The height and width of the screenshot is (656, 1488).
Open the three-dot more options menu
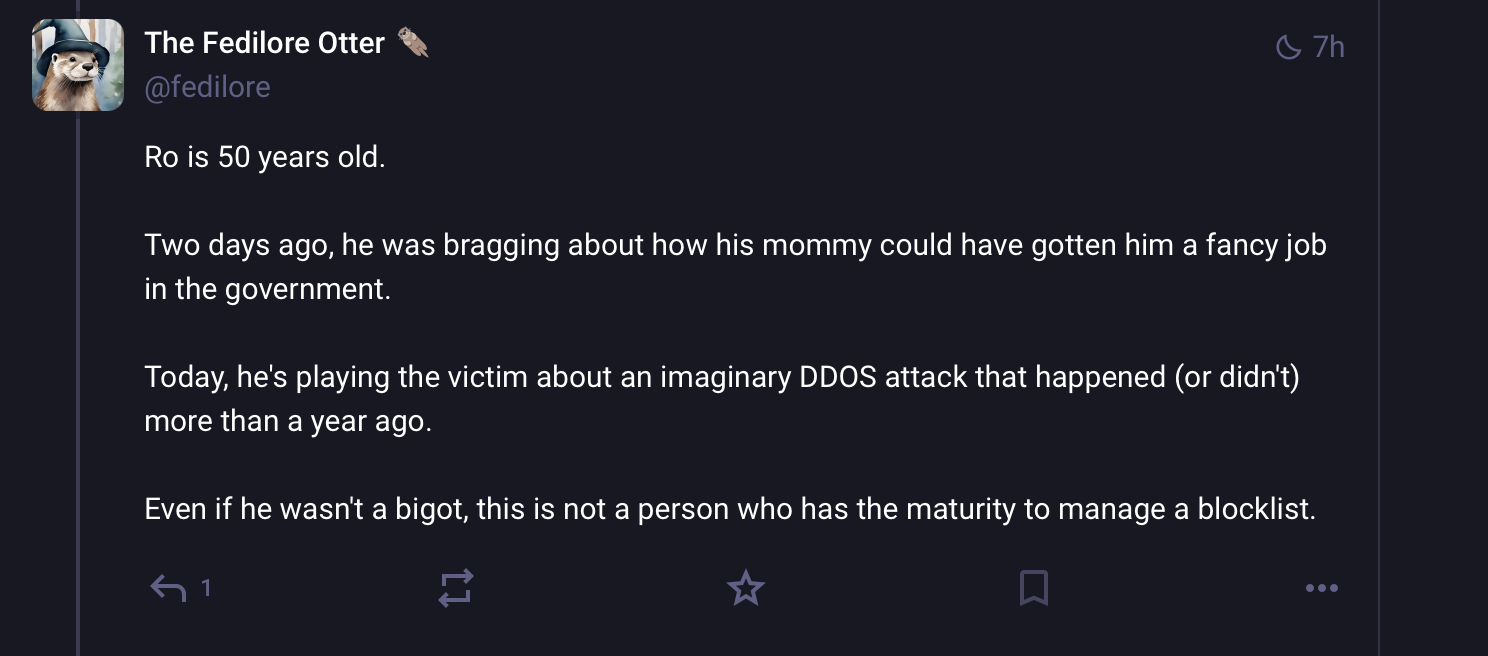pyautogui.click(x=1321, y=588)
